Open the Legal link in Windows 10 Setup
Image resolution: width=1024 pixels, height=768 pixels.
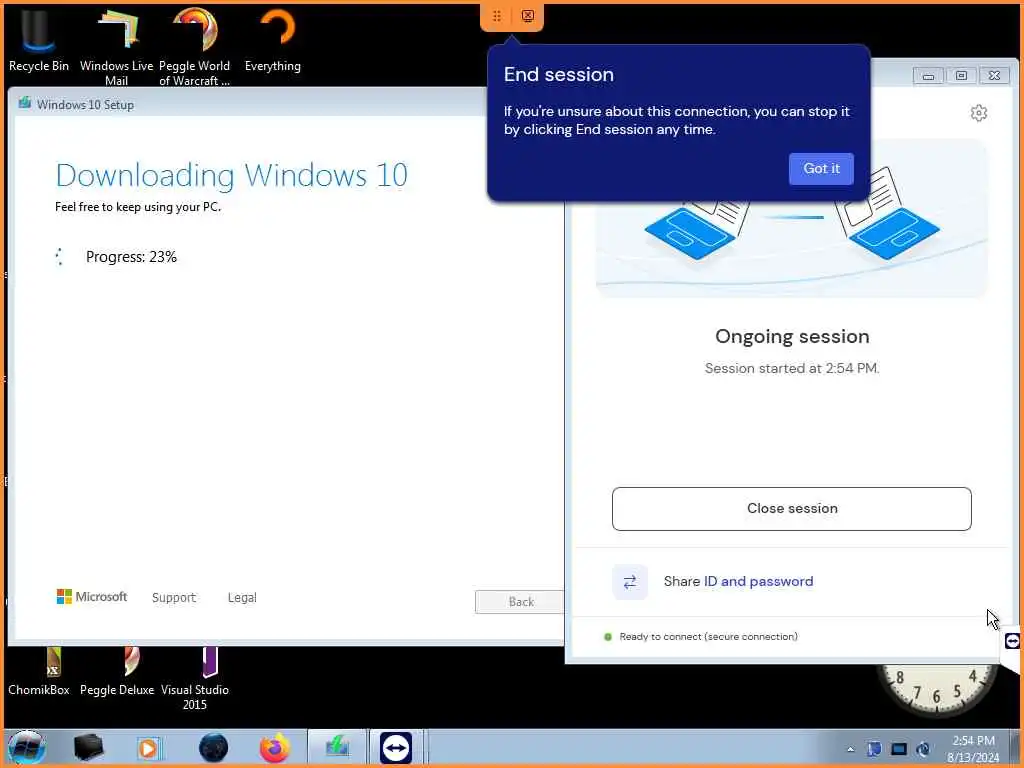tap(242, 598)
